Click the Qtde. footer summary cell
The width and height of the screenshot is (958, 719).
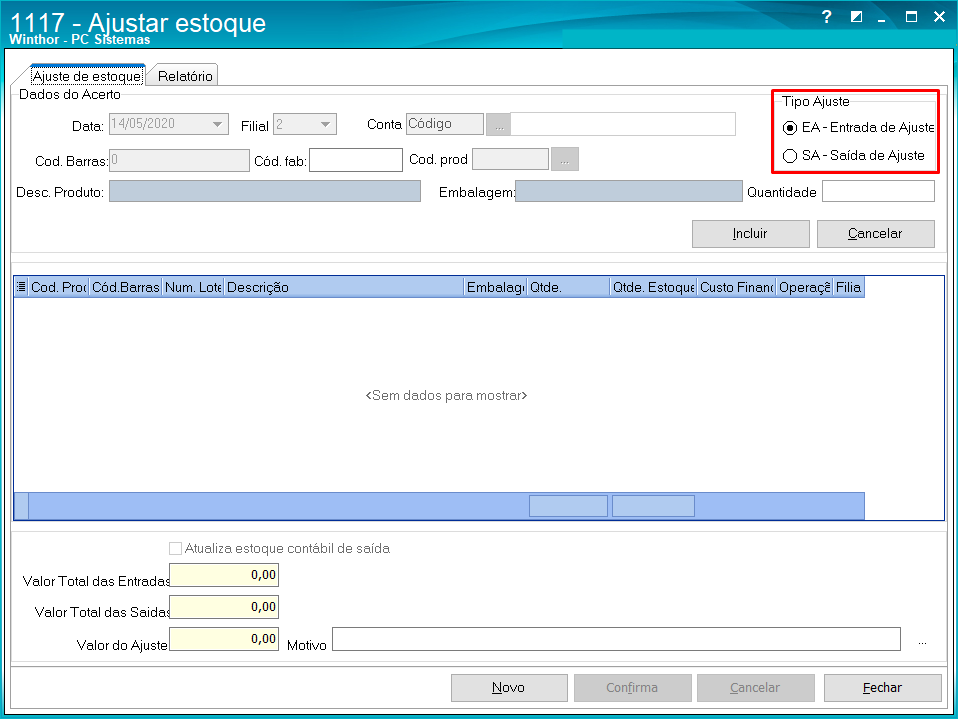[568, 506]
